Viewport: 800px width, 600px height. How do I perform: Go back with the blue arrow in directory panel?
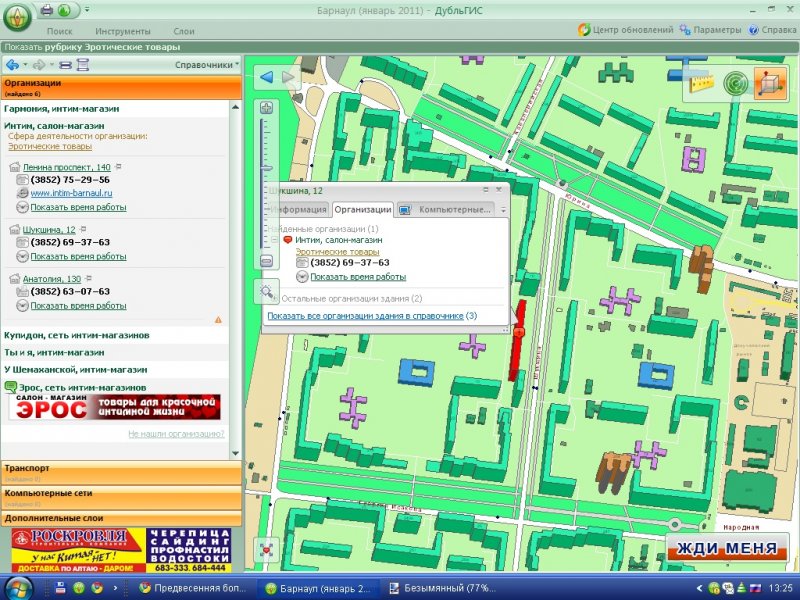pyautogui.click(x=12, y=65)
